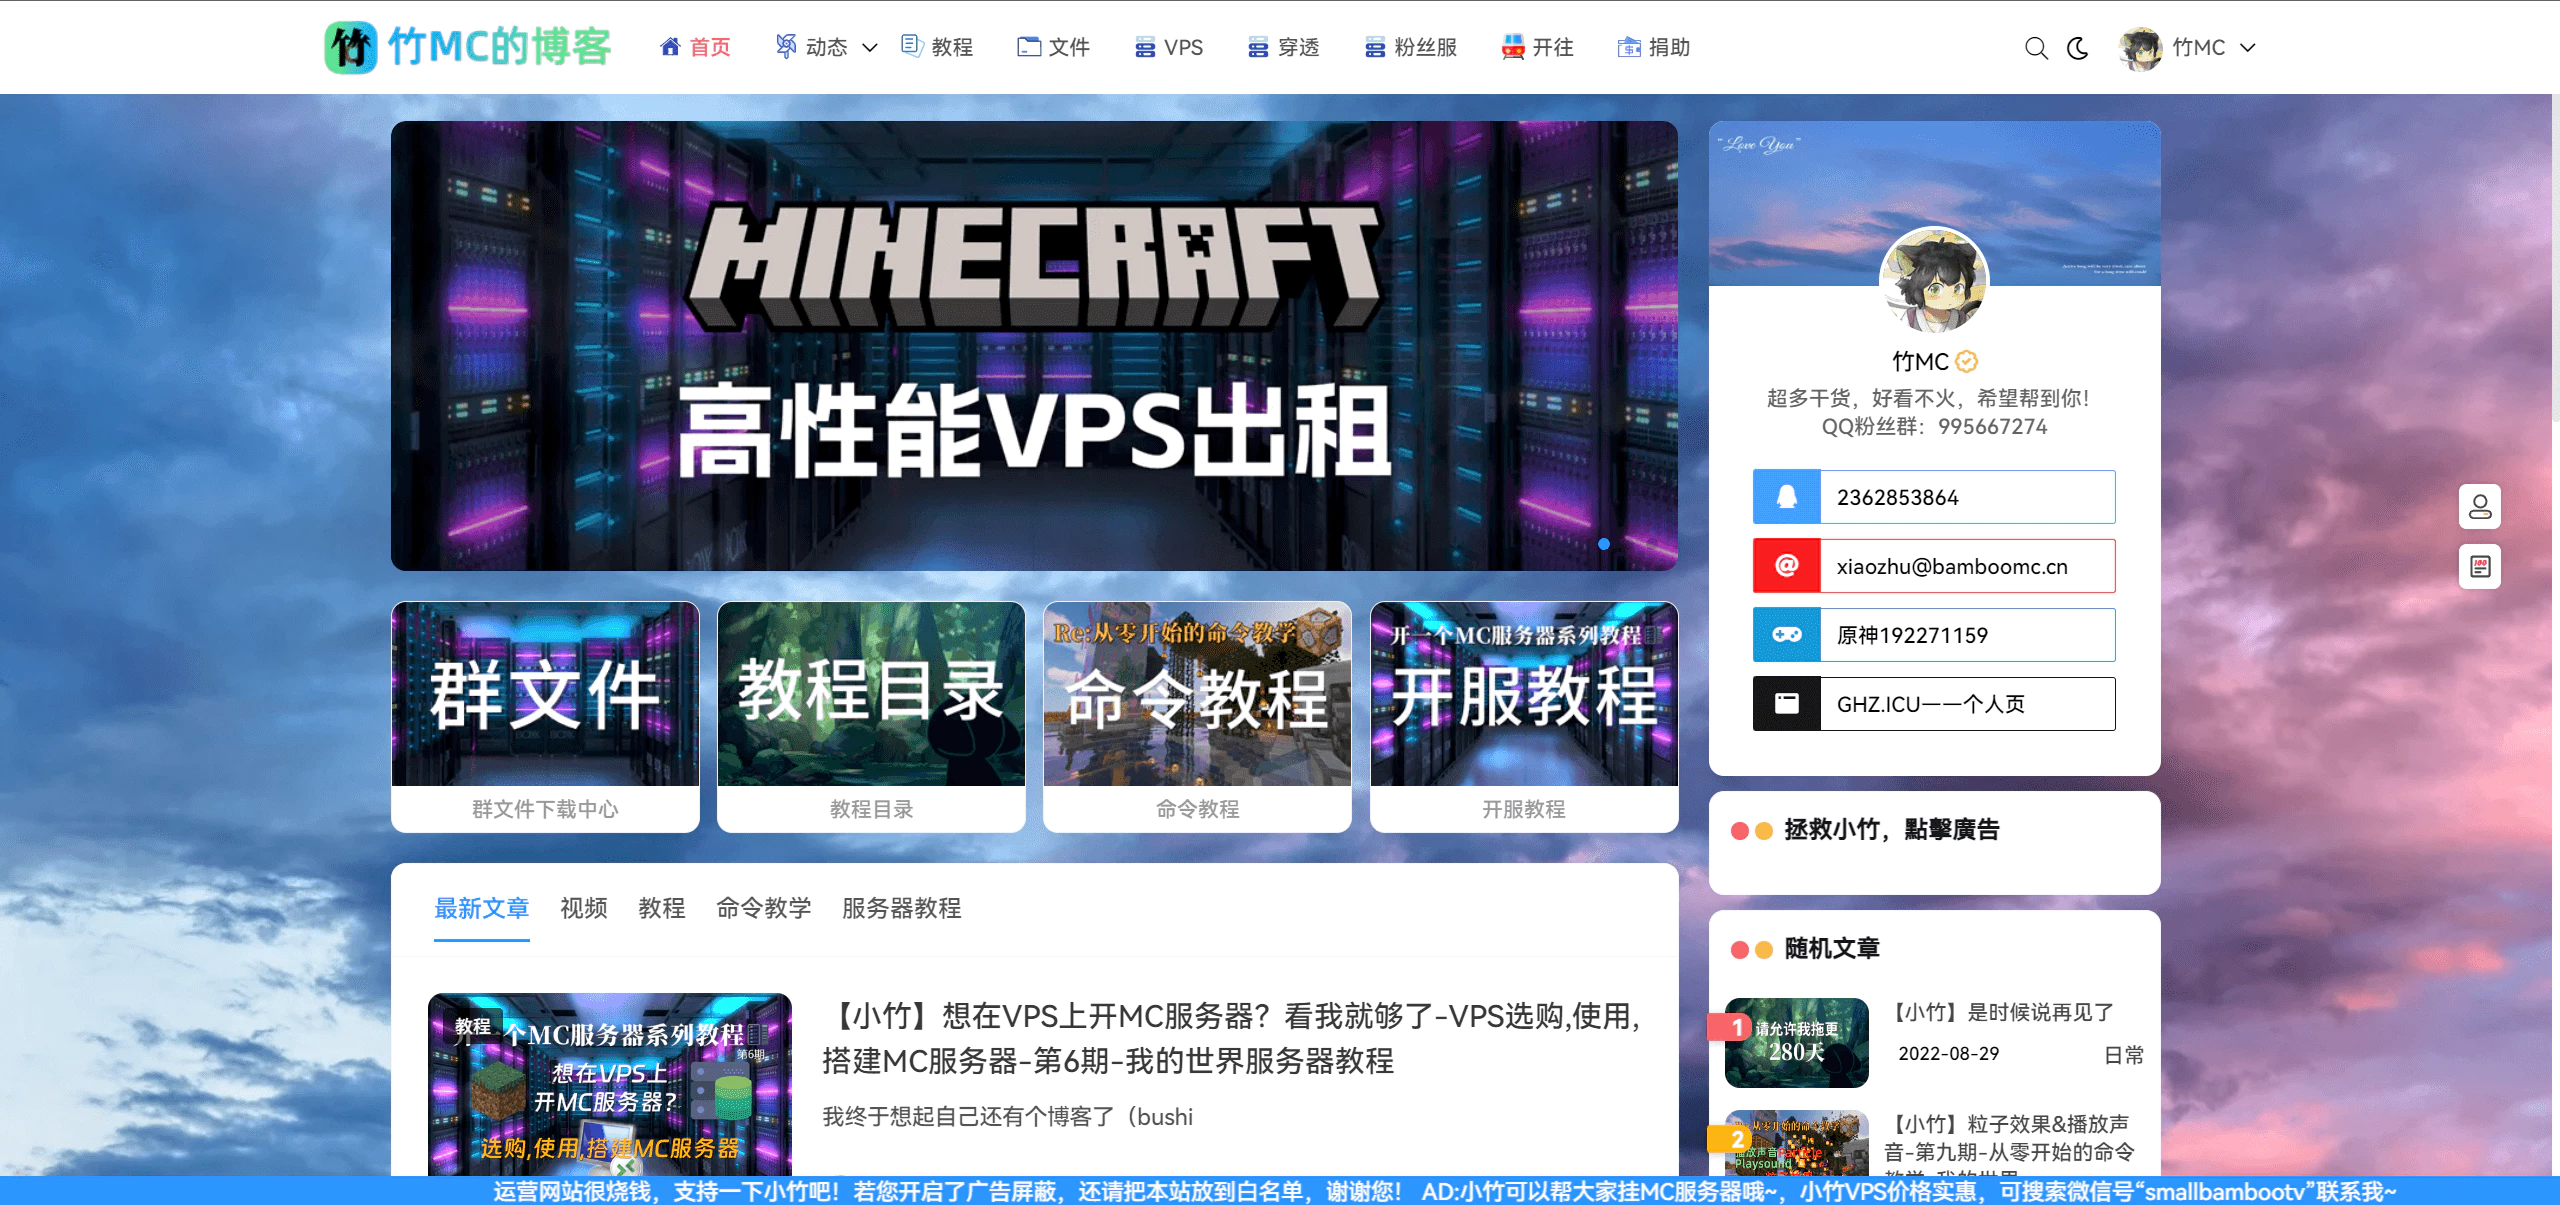
Task: Toggle dark mode moon icon
Action: (2078, 48)
